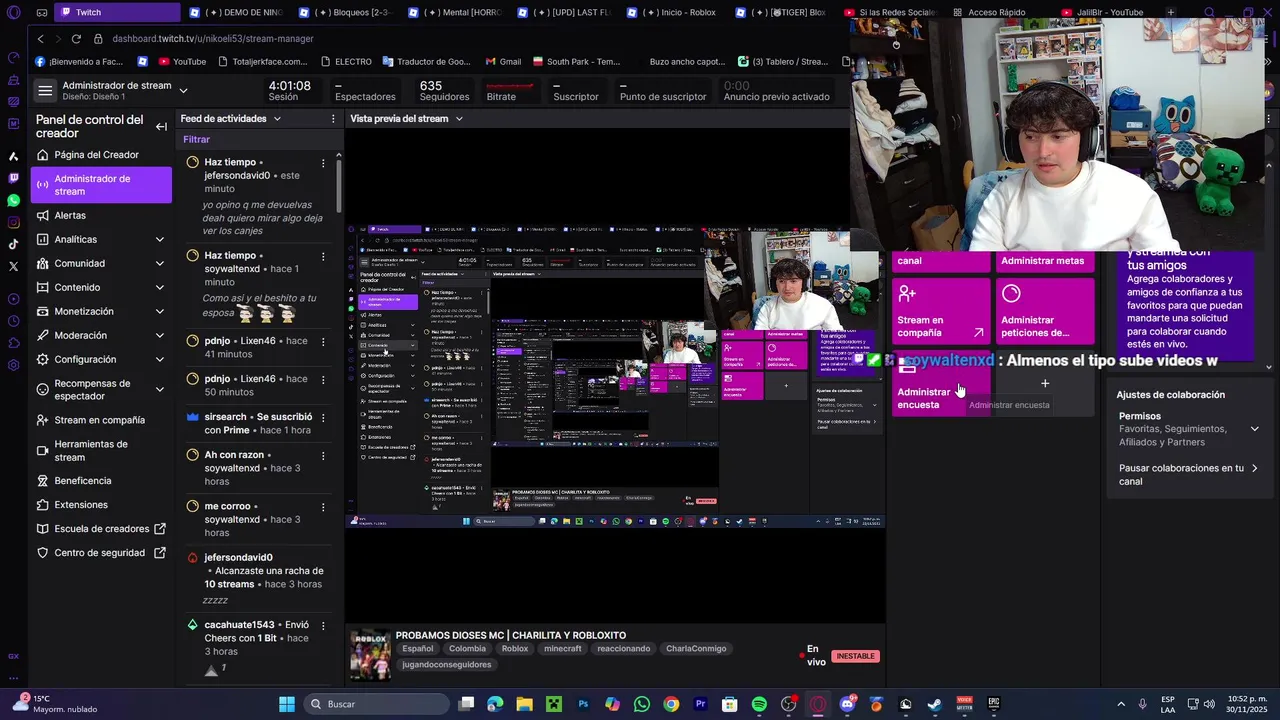Open Beneficencia sidebar item
Viewport: 1280px width, 720px height.
[x=100, y=481]
